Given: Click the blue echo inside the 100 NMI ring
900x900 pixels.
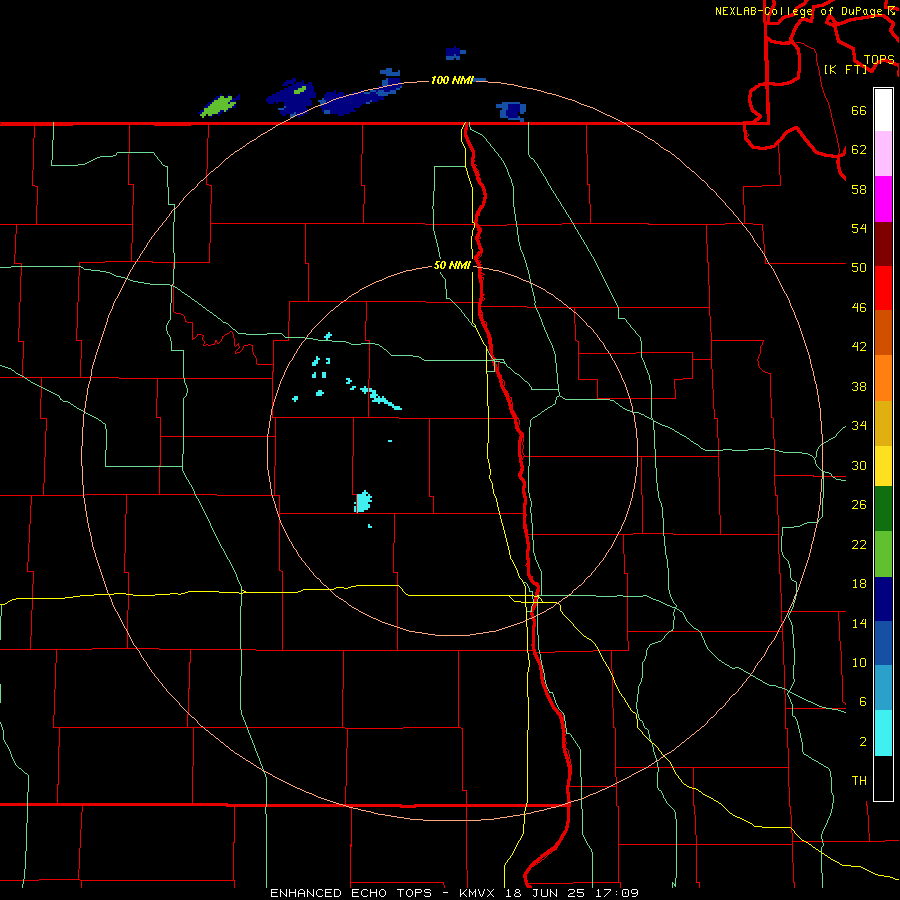Looking at the screenshot, I should pos(511,111).
